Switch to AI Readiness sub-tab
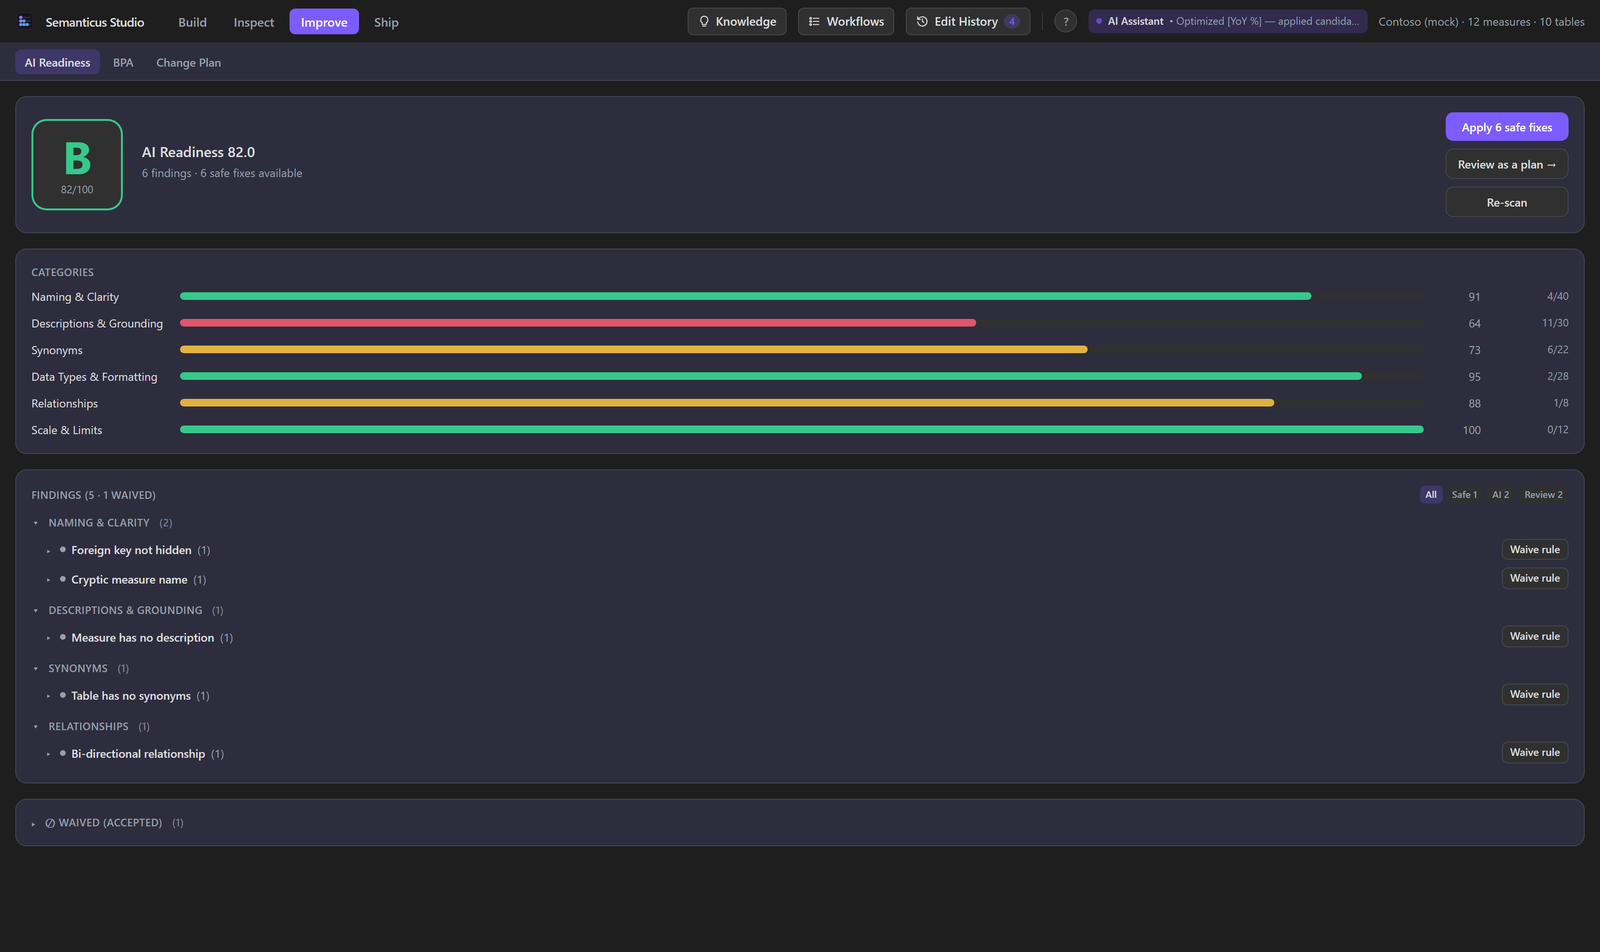This screenshot has height=952, width=1600. click(57, 62)
